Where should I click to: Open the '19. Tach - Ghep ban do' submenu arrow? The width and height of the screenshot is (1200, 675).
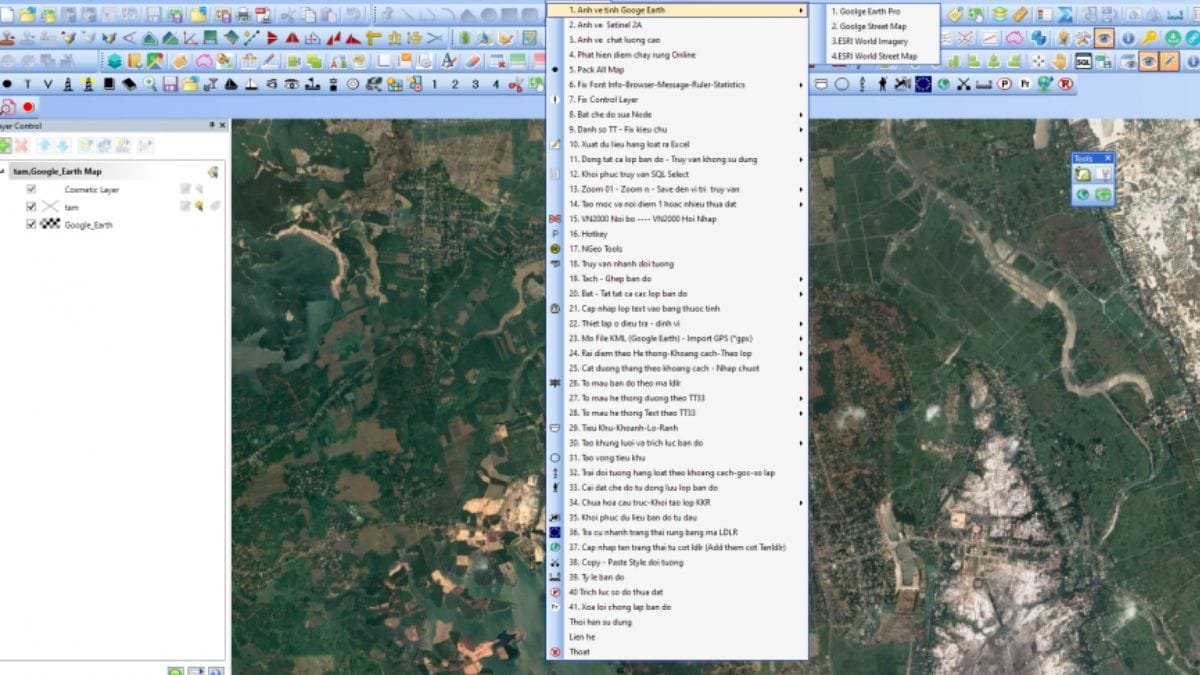point(799,278)
